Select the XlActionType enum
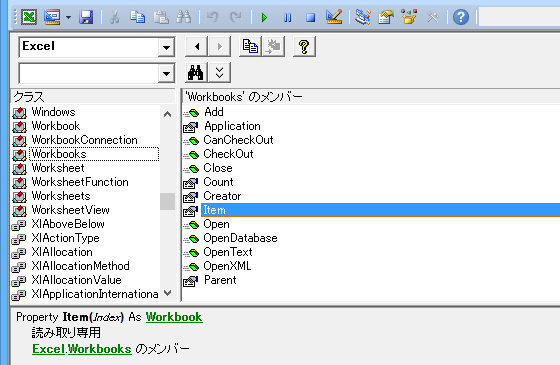This screenshot has width=560, height=365. tap(65, 238)
